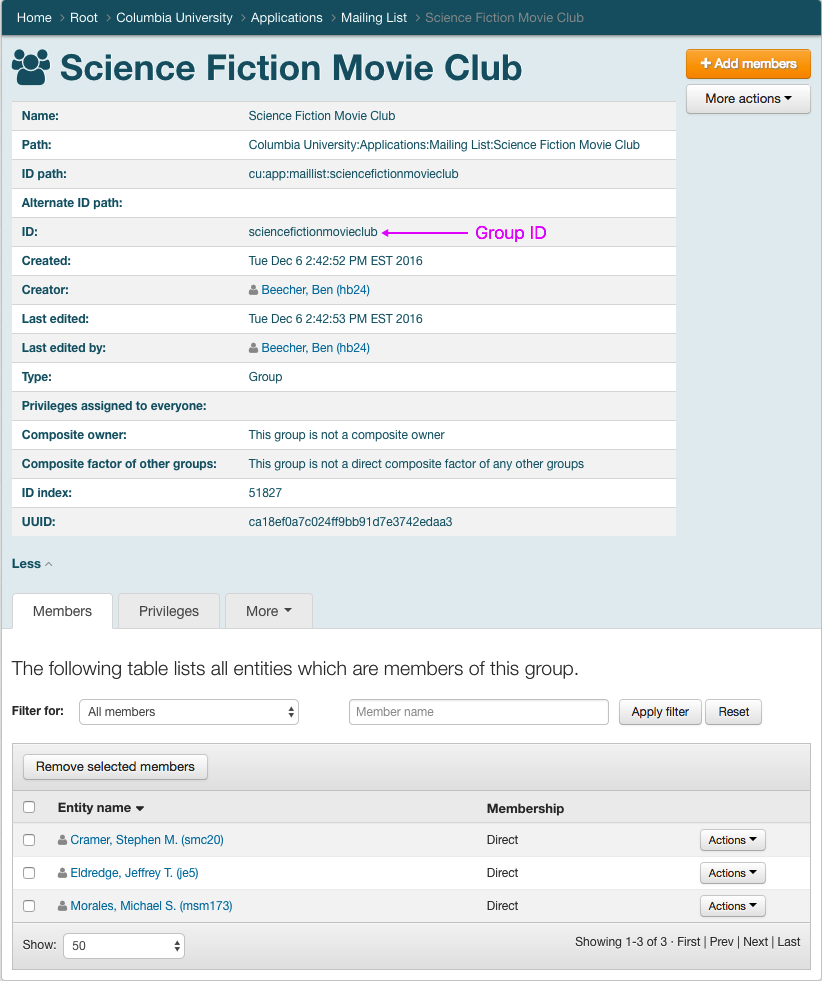822x981 pixels.
Task: Collapse details with the Less link
Action: 32,564
